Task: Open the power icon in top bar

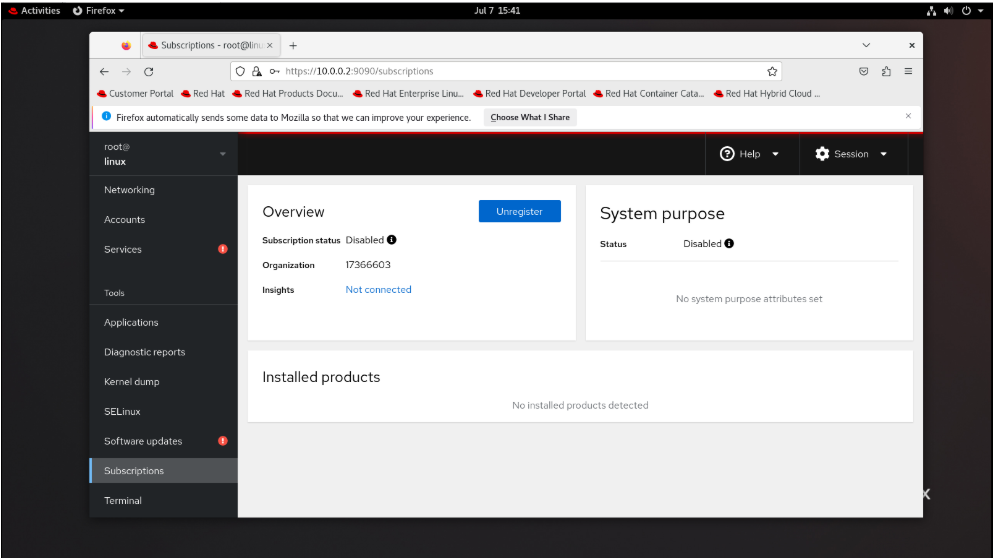Action: click(x=966, y=11)
